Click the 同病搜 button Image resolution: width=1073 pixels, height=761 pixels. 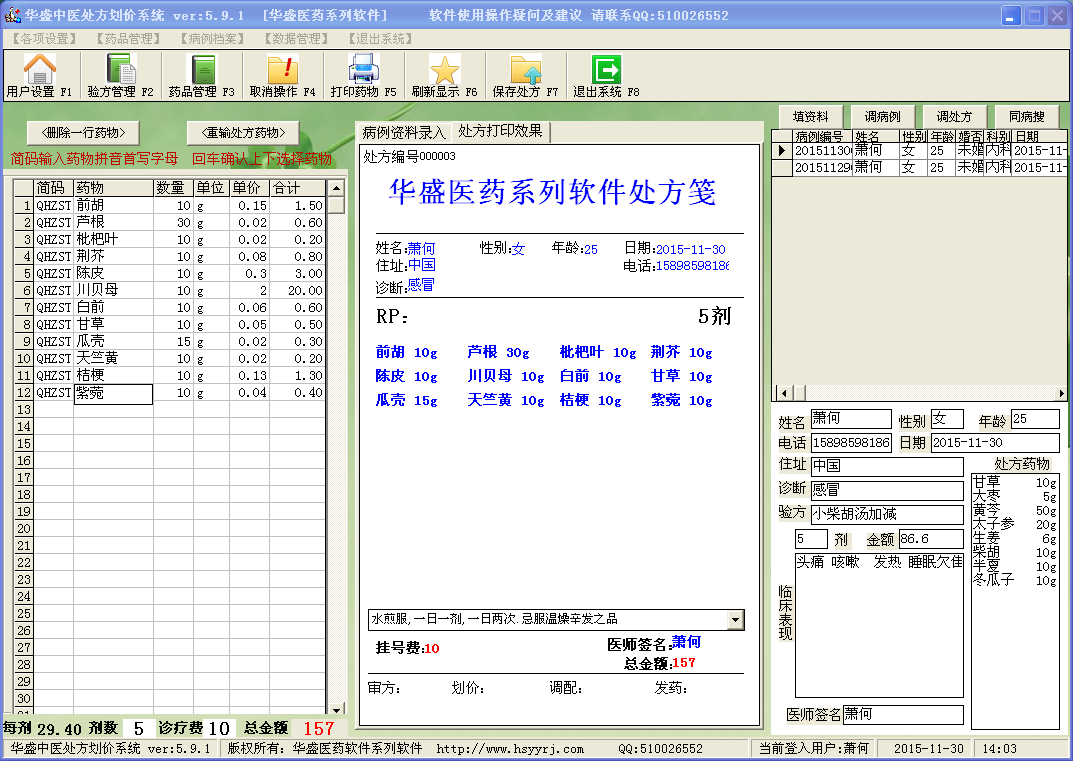click(x=1026, y=116)
